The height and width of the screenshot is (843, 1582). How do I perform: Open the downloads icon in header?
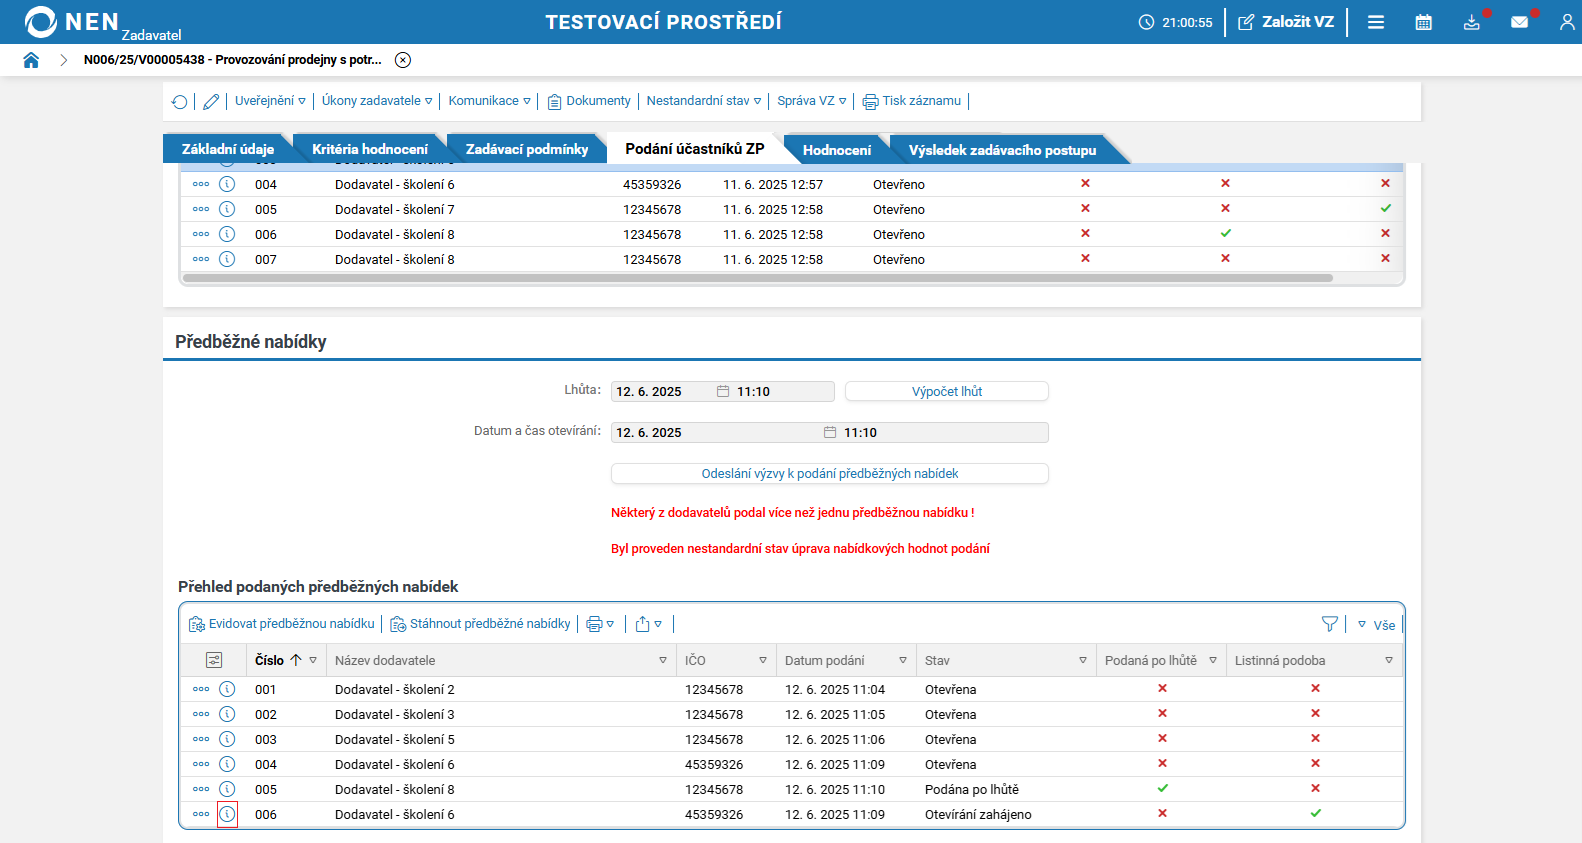coord(1471,22)
